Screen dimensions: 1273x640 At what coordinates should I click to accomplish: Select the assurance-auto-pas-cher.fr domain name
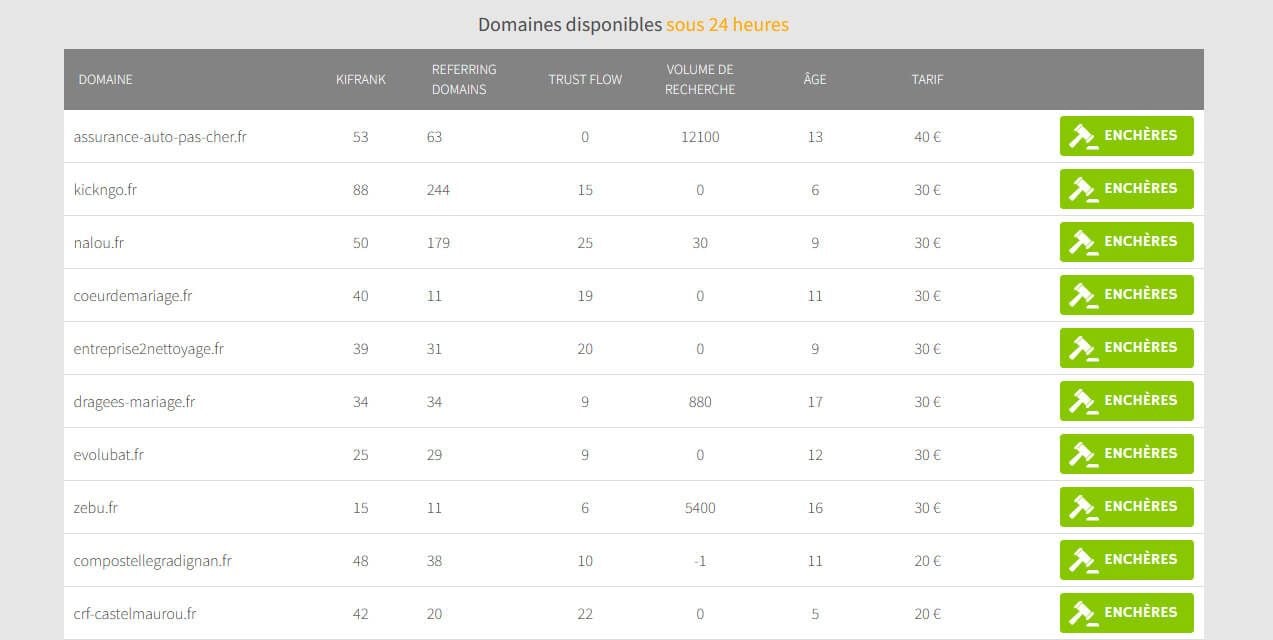click(x=160, y=137)
